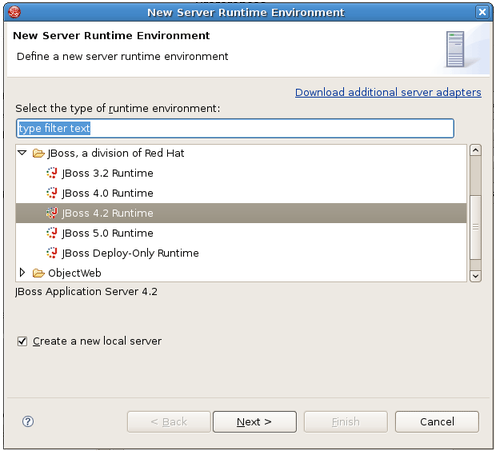Click the ObjectWeb folder icon
496x451 pixels.
pyautogui.click(x=39, y=273)
